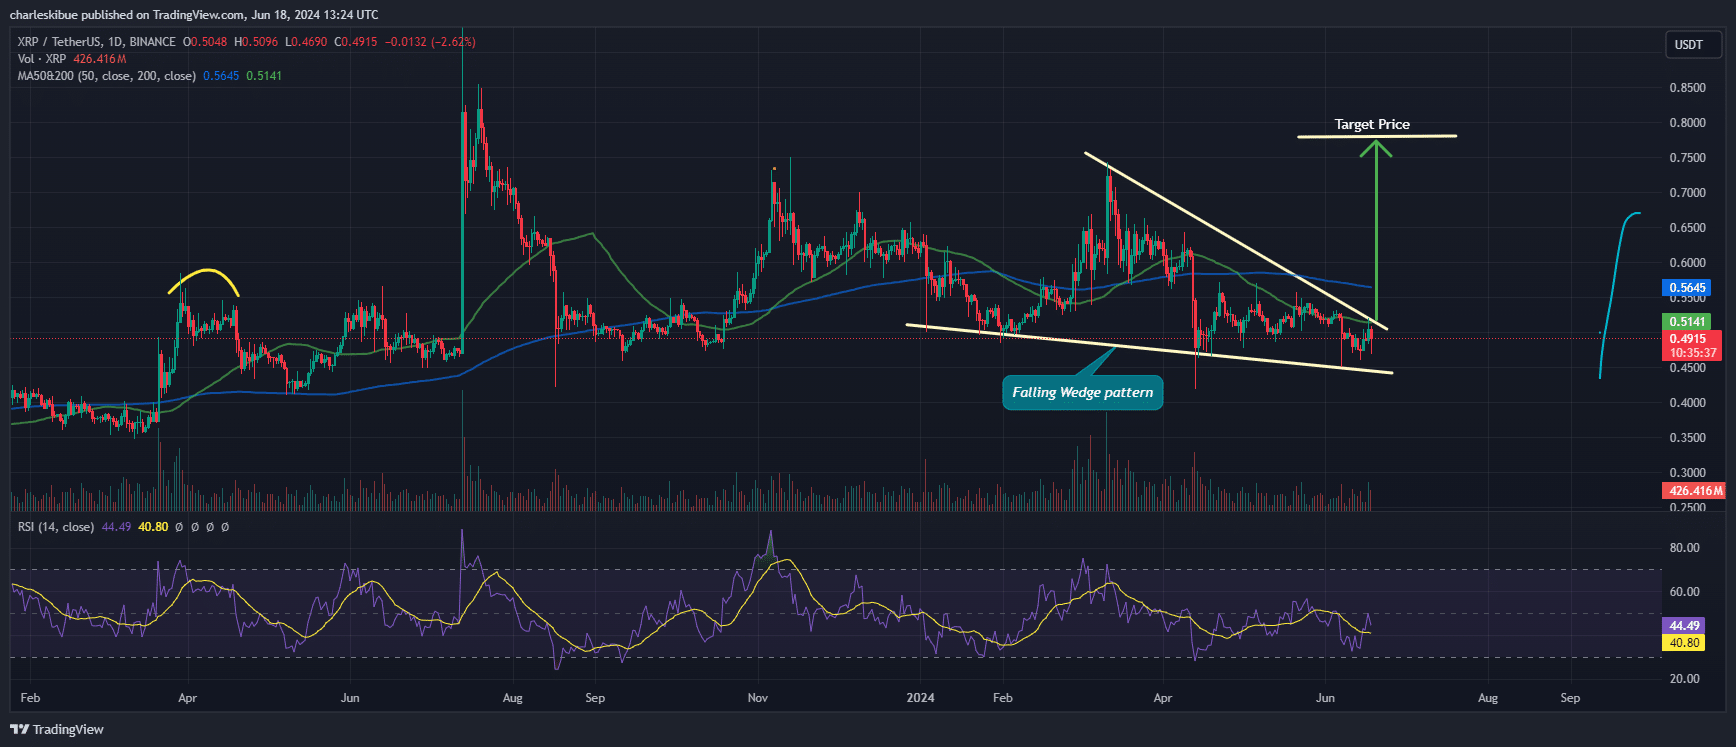Image resolution: width=1736 pixels, height=747 pixels.
Task: Click the red 426.416M volume axis tag
Action: 1695,491
